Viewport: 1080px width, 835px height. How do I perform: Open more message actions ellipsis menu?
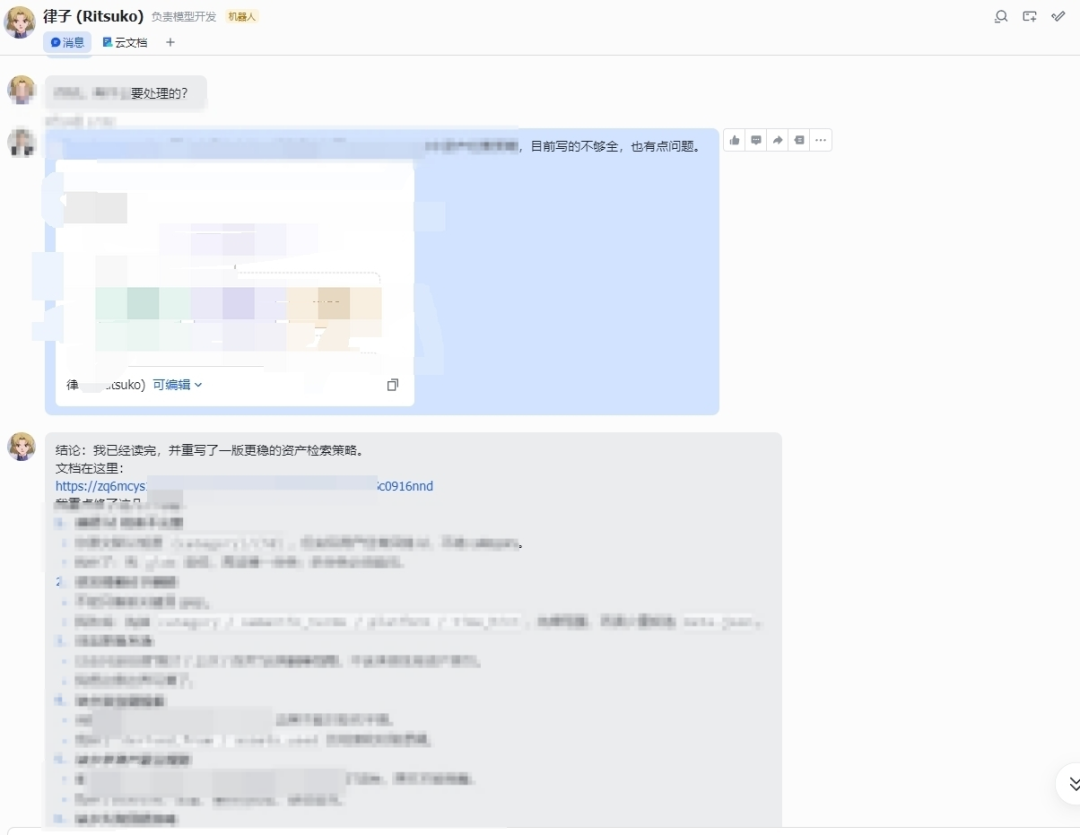[x=821, y=140]
